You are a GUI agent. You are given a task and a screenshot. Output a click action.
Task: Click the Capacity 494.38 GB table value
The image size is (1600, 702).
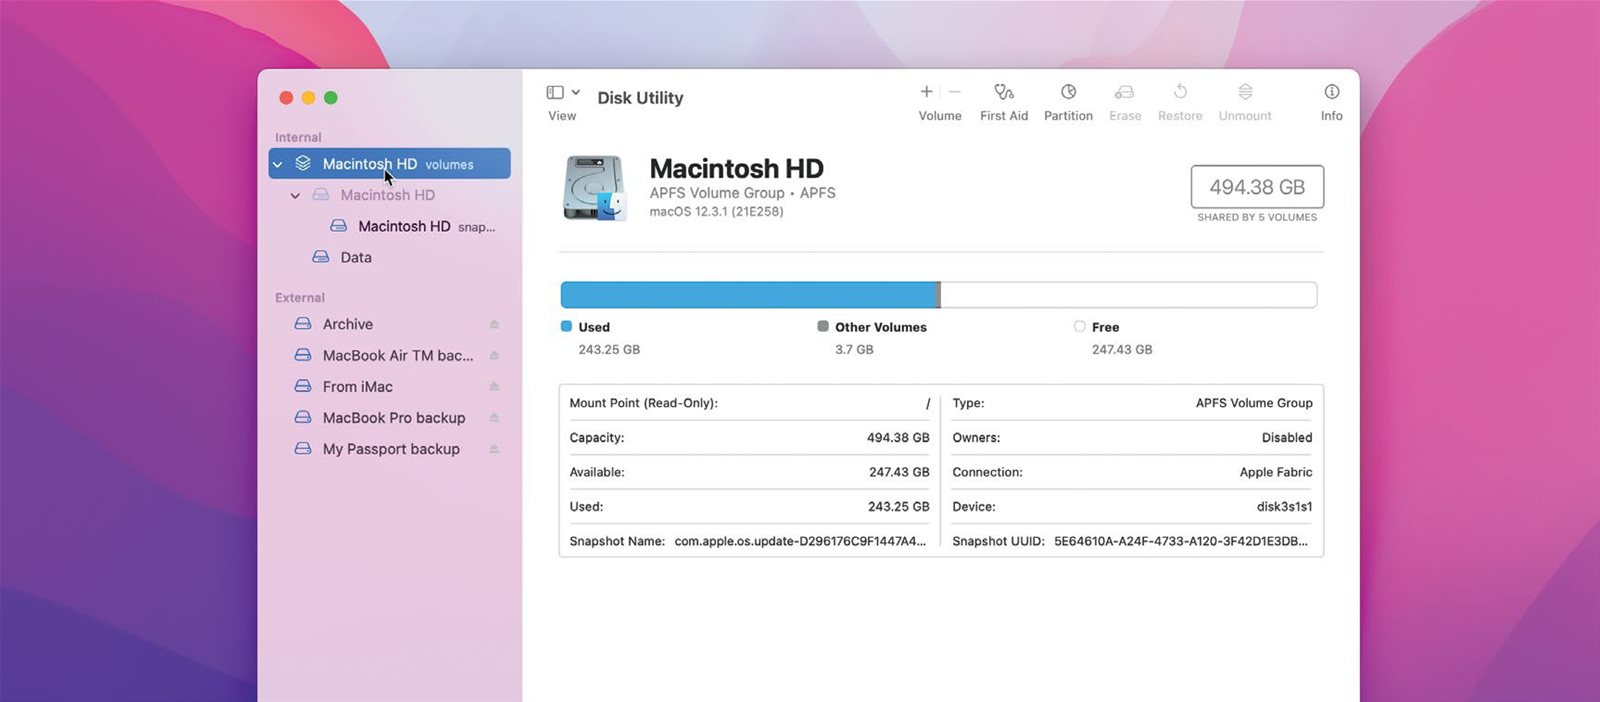pos(898,438)
